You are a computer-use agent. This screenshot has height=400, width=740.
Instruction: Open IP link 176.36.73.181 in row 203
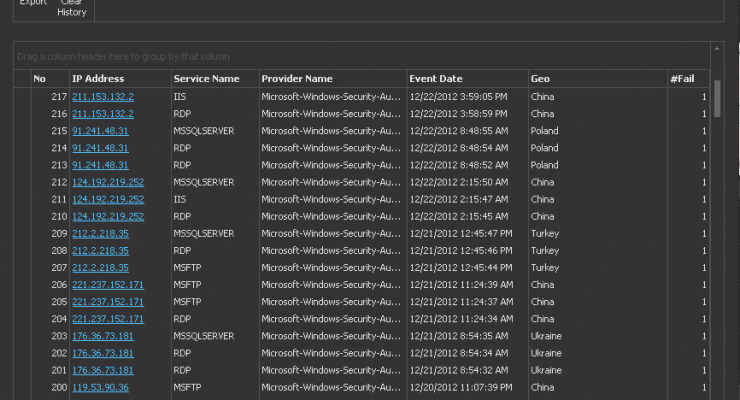[102, 335]
